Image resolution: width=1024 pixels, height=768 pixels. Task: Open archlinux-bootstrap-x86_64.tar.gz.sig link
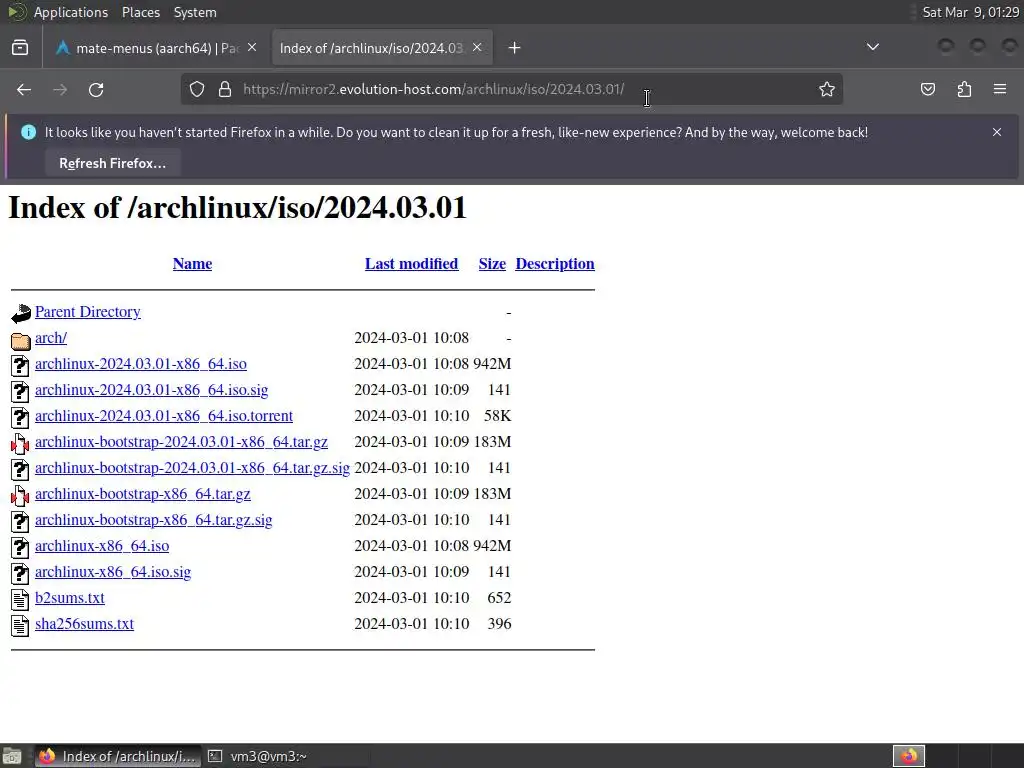tap(153, 520)
